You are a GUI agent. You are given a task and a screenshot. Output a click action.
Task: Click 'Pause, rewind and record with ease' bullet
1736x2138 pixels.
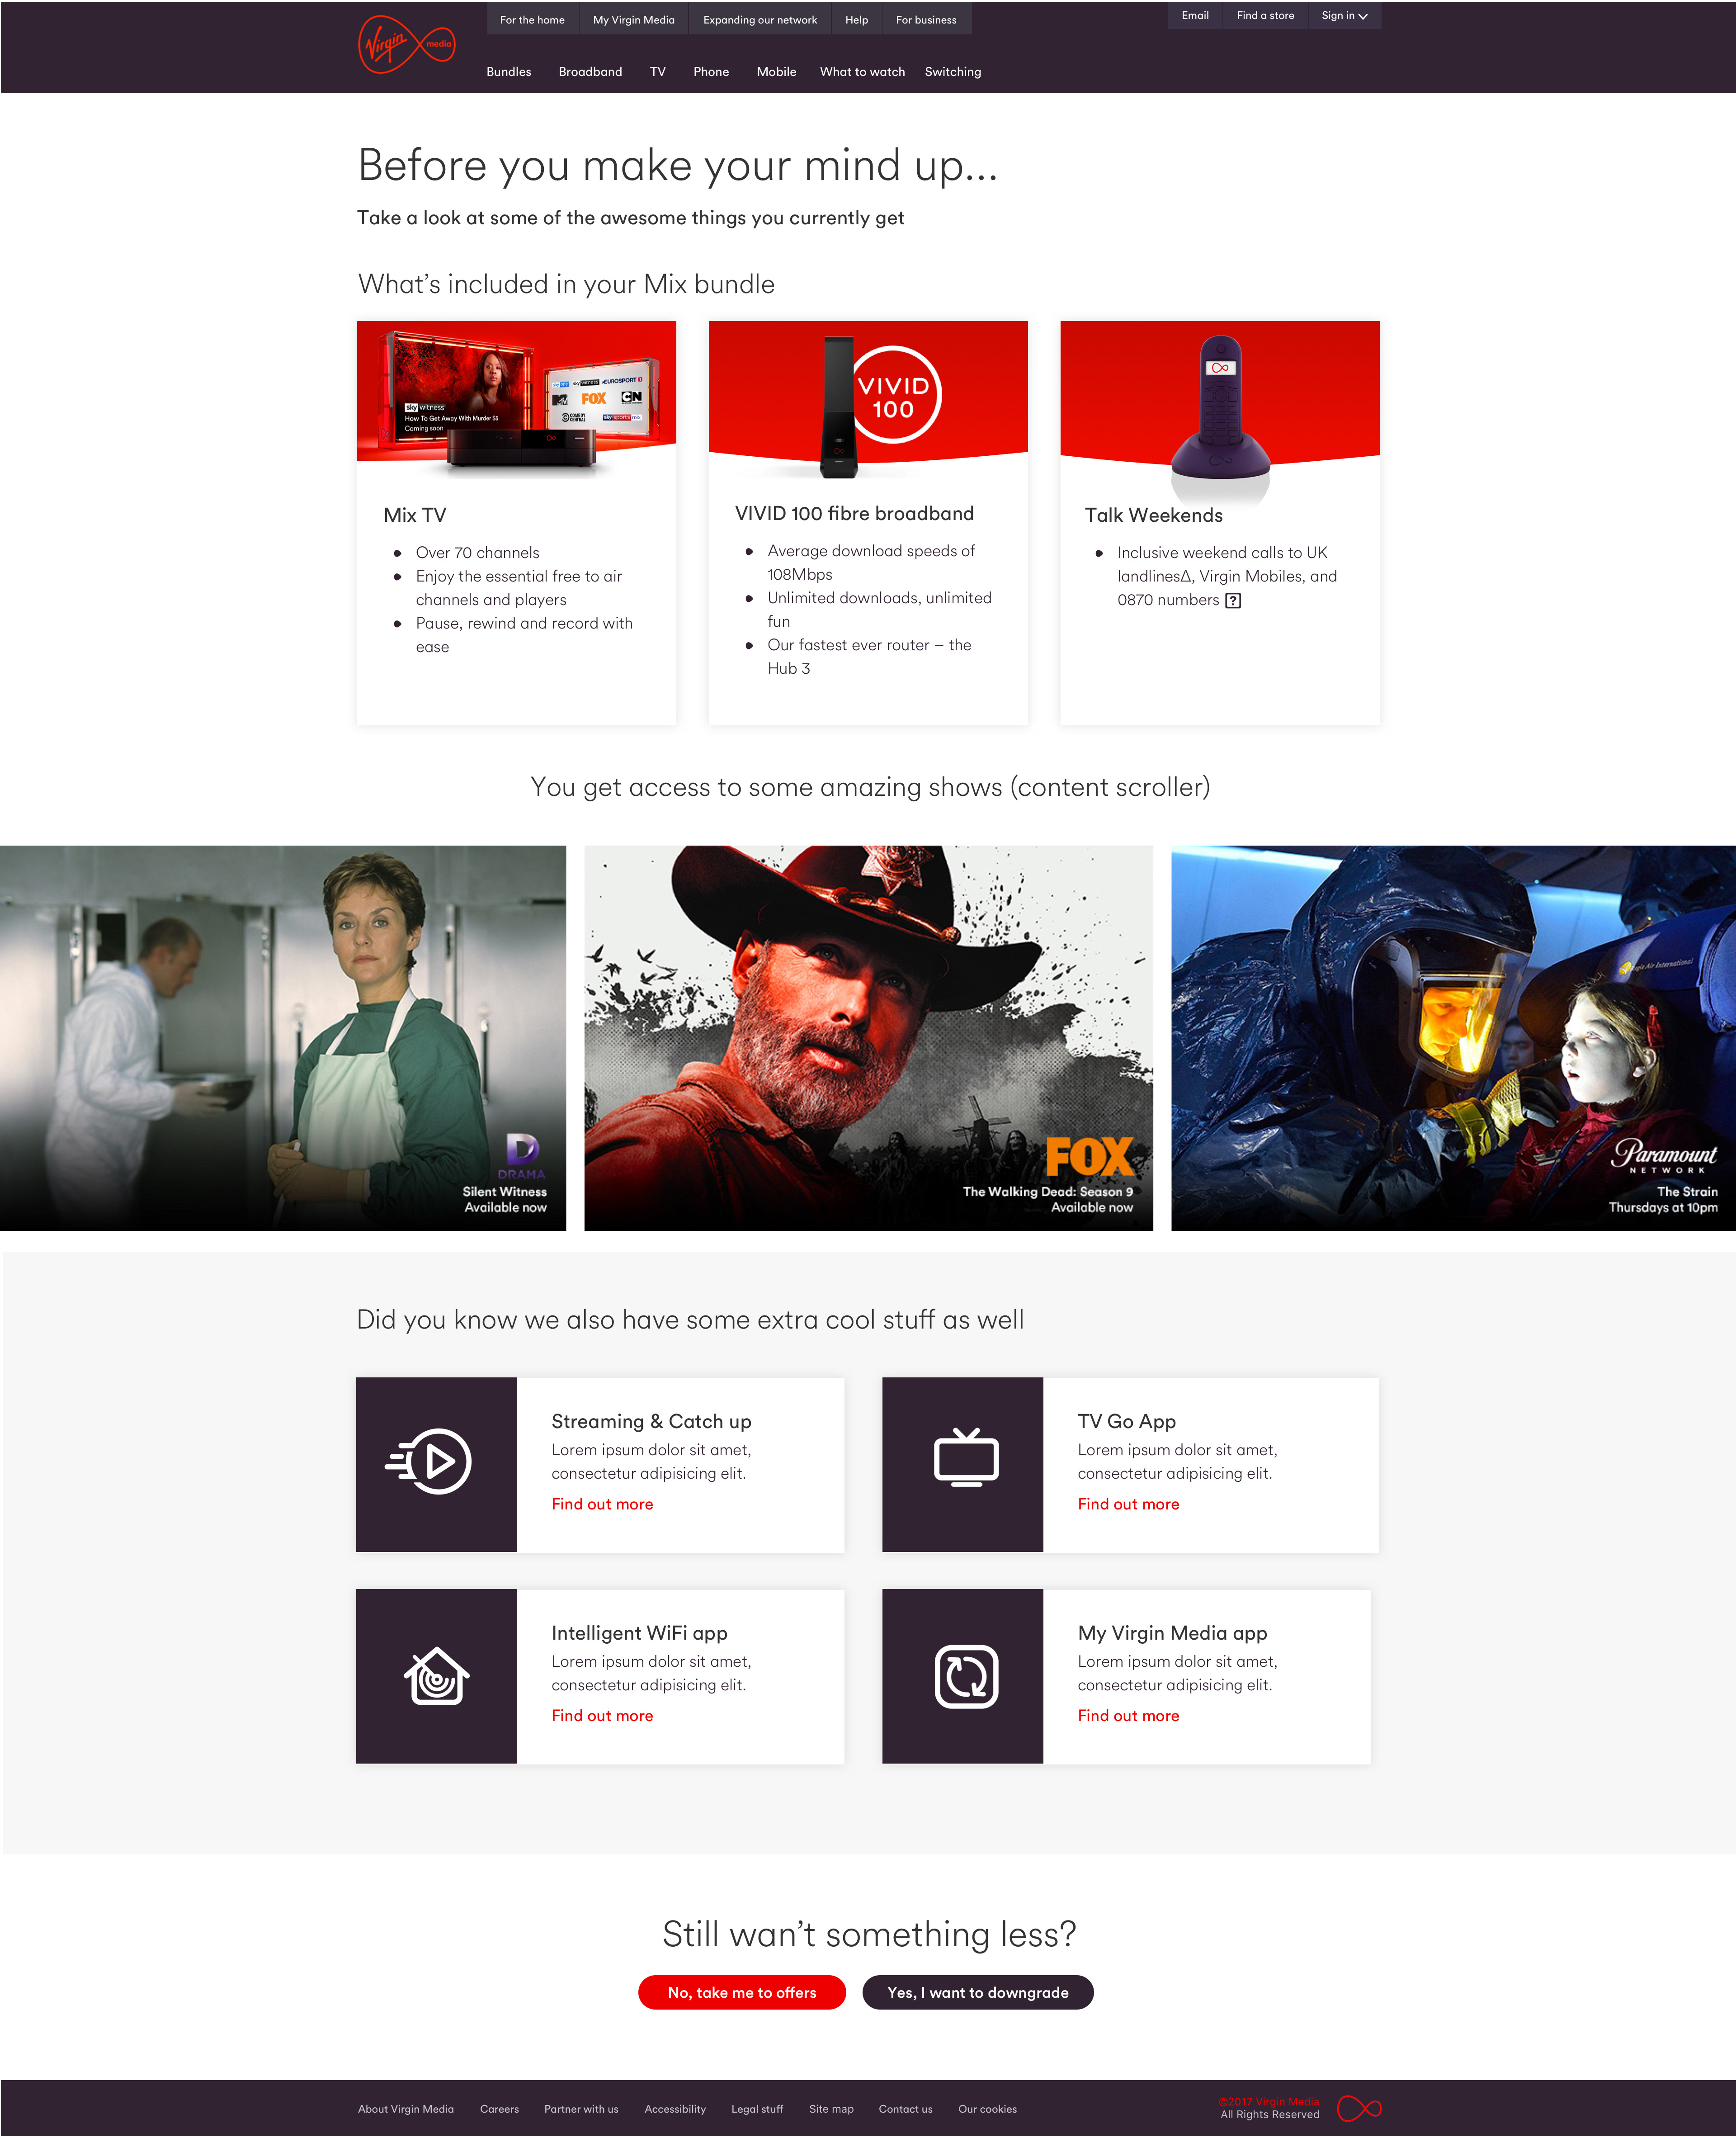click(524, 635)
